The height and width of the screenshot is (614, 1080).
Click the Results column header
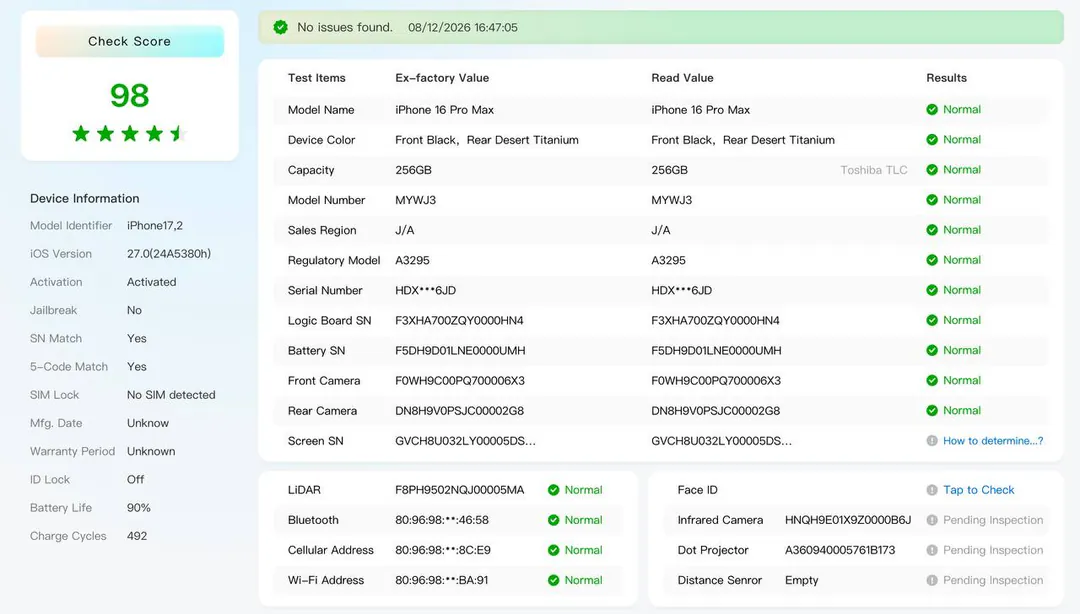946,78
